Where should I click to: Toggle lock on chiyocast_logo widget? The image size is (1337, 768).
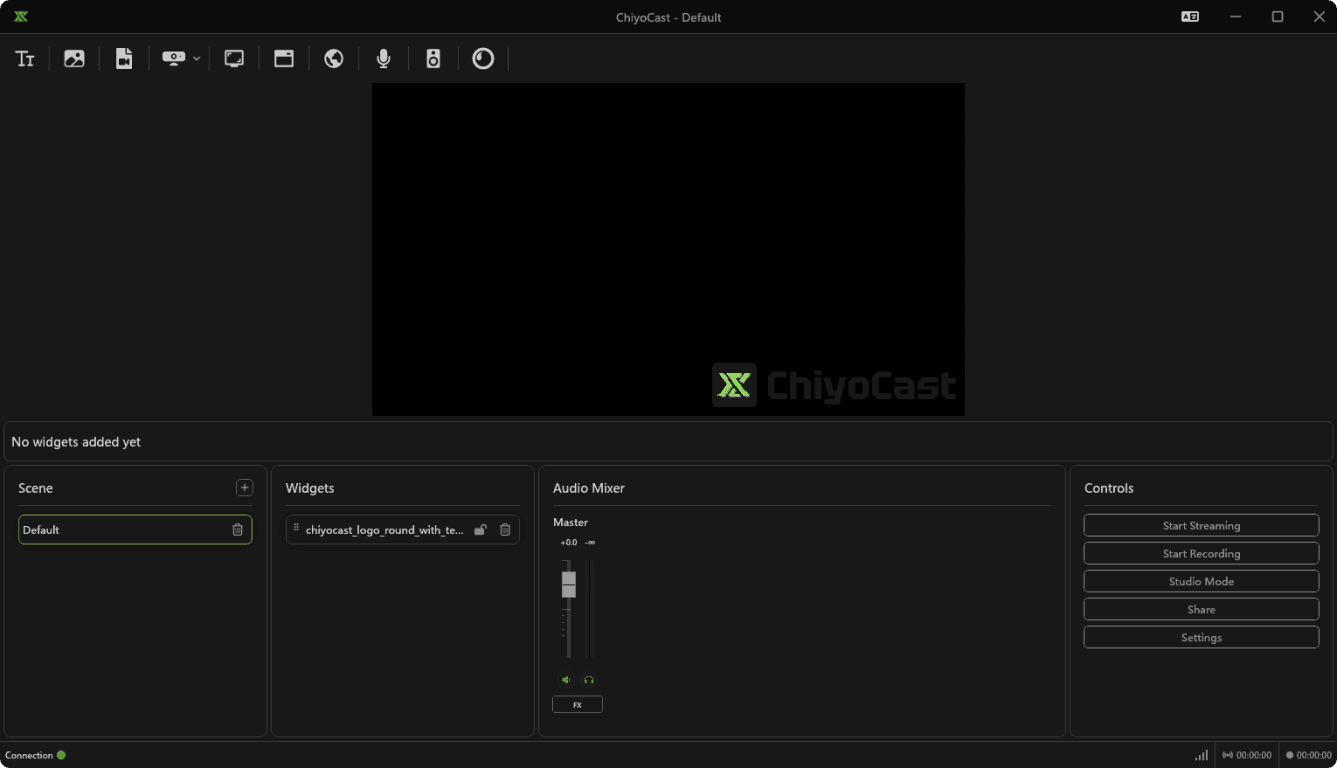click(480, 530)
